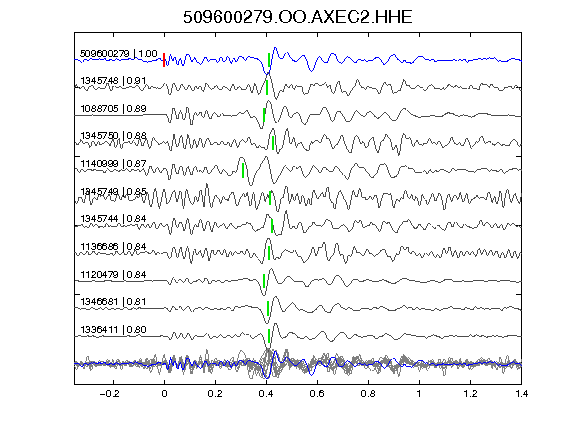Select the top label 509600279 | 1.00
The image size is (576, 432).
click(119, 54)
